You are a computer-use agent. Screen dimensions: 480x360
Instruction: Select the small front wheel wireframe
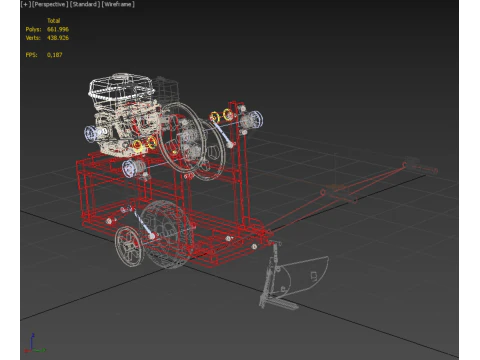click(x=129, y=246)
